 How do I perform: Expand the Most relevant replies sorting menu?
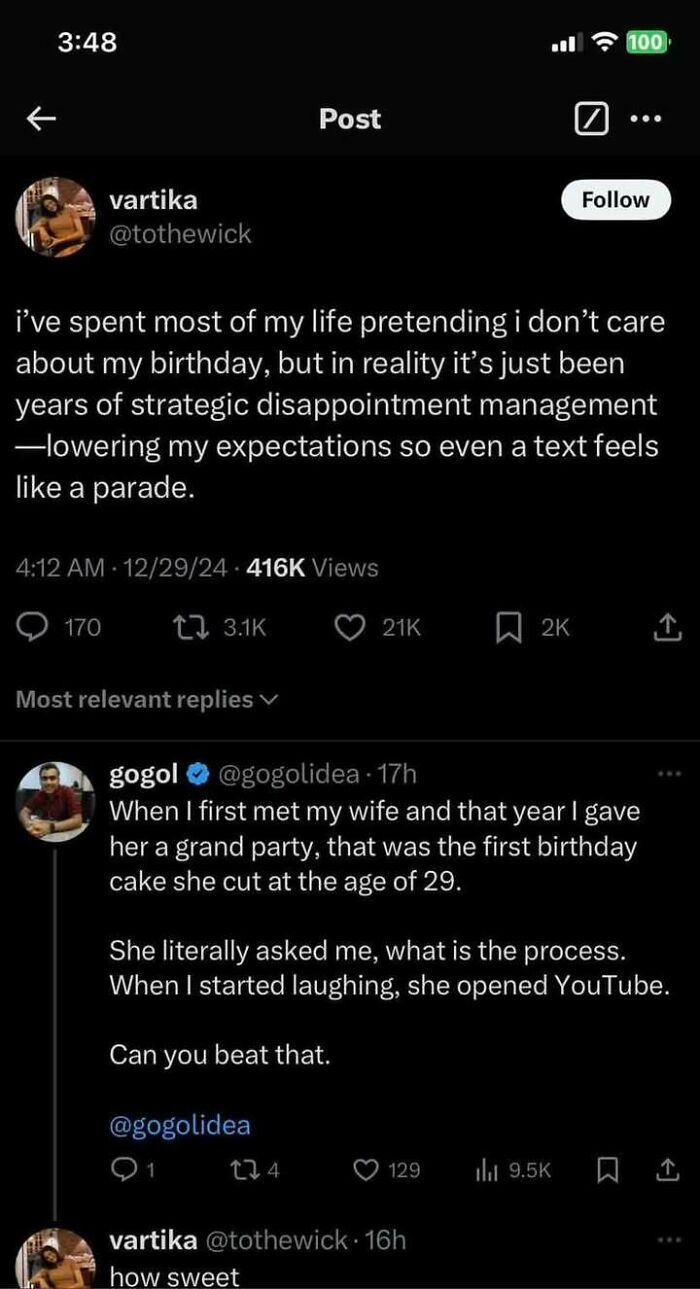145,699
